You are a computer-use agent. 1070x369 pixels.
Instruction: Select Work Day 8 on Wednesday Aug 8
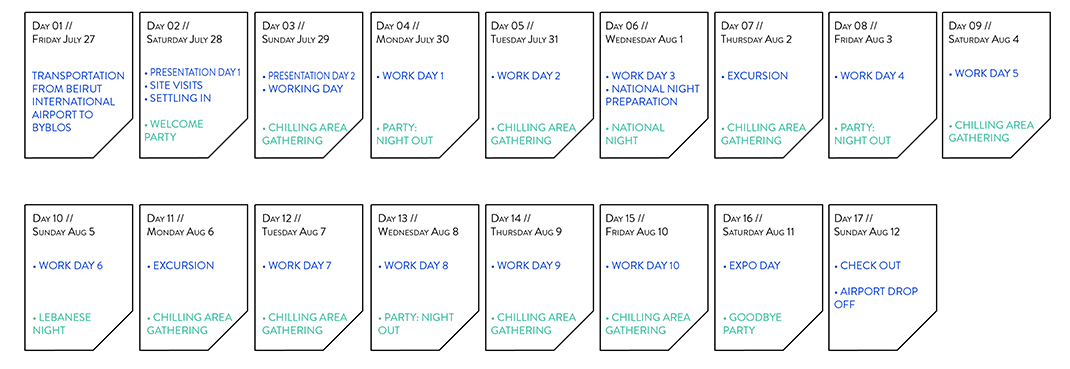[x=413, y=265]
